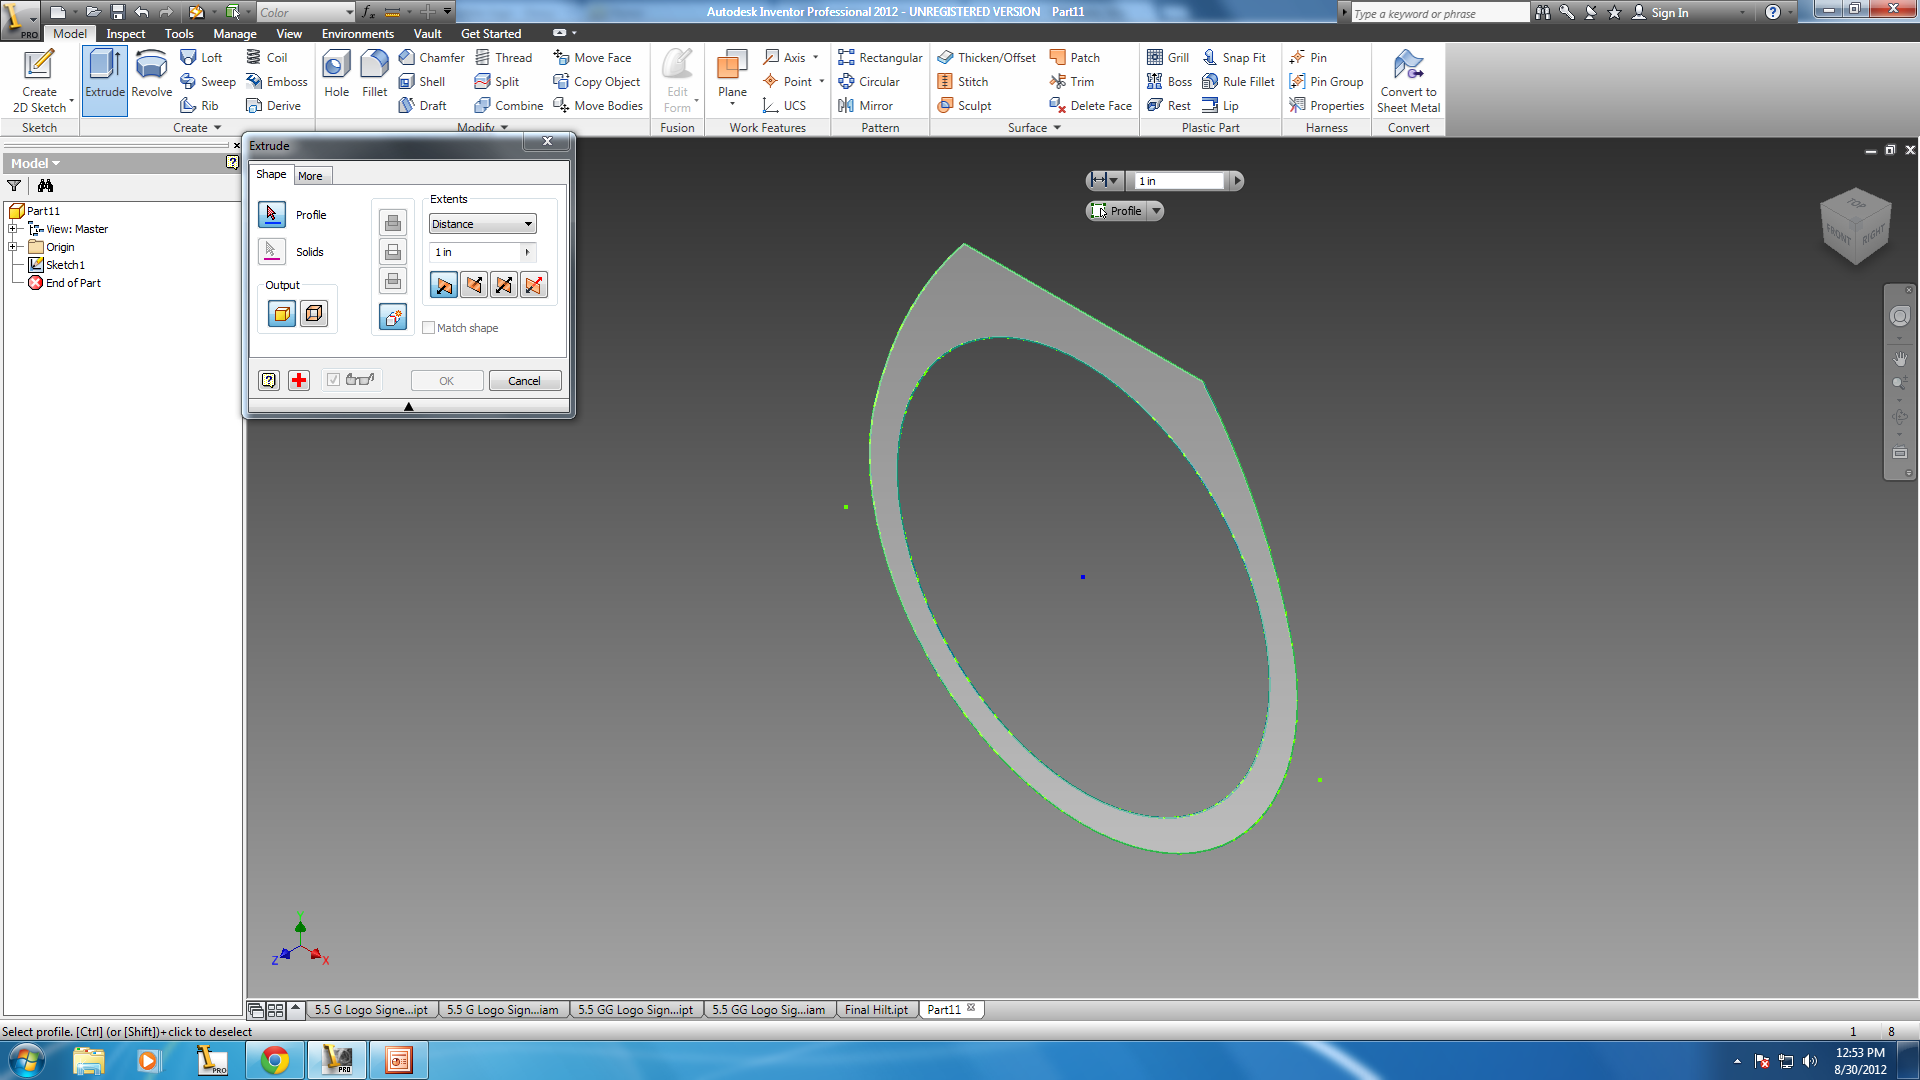
Task: Cancel the Extrude dialog
Action: point(524,380)
